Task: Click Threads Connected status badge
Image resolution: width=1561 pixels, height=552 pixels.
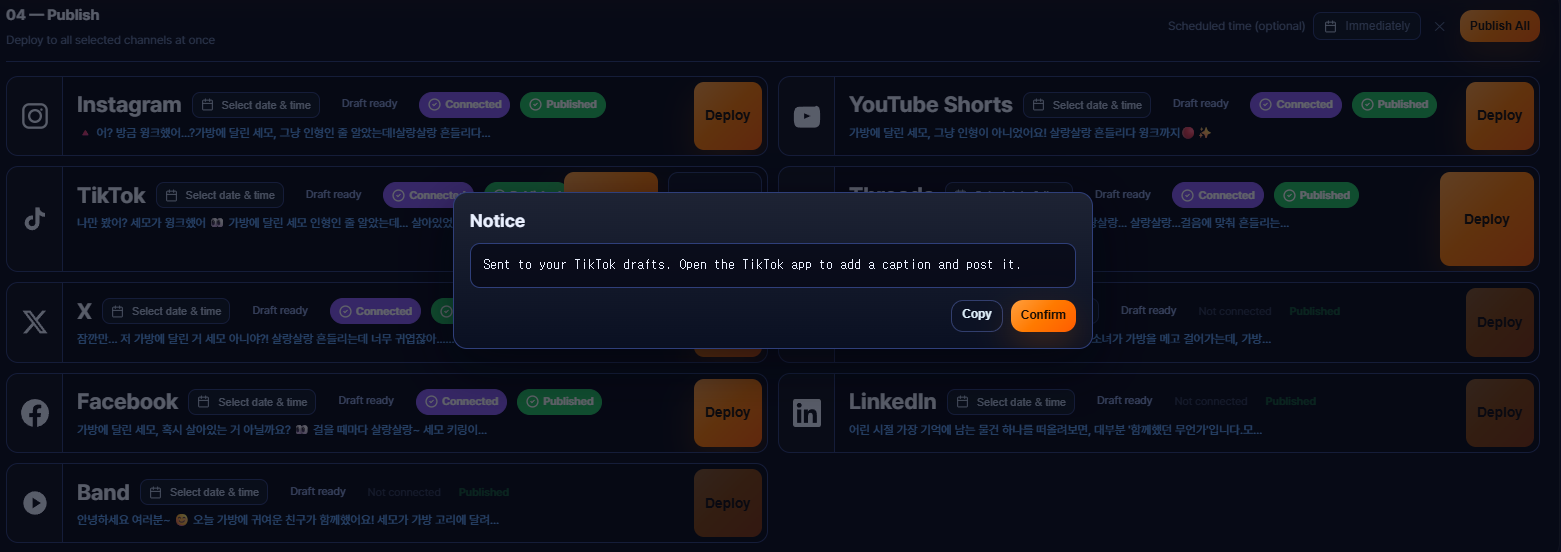Action: [1218, 195]
